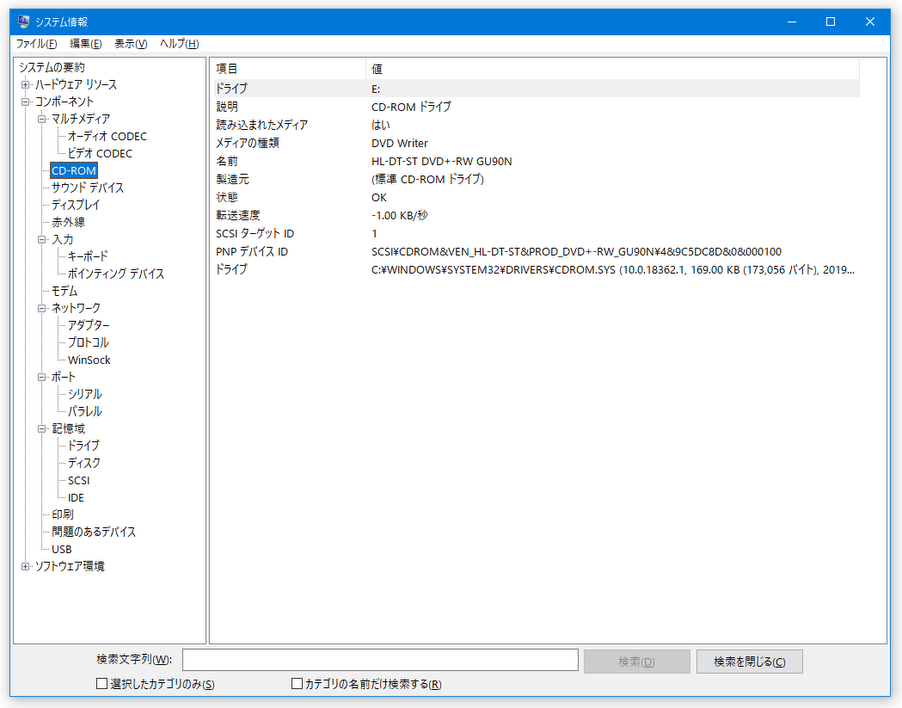Open the 表示(V) menu

click(131, 44)
